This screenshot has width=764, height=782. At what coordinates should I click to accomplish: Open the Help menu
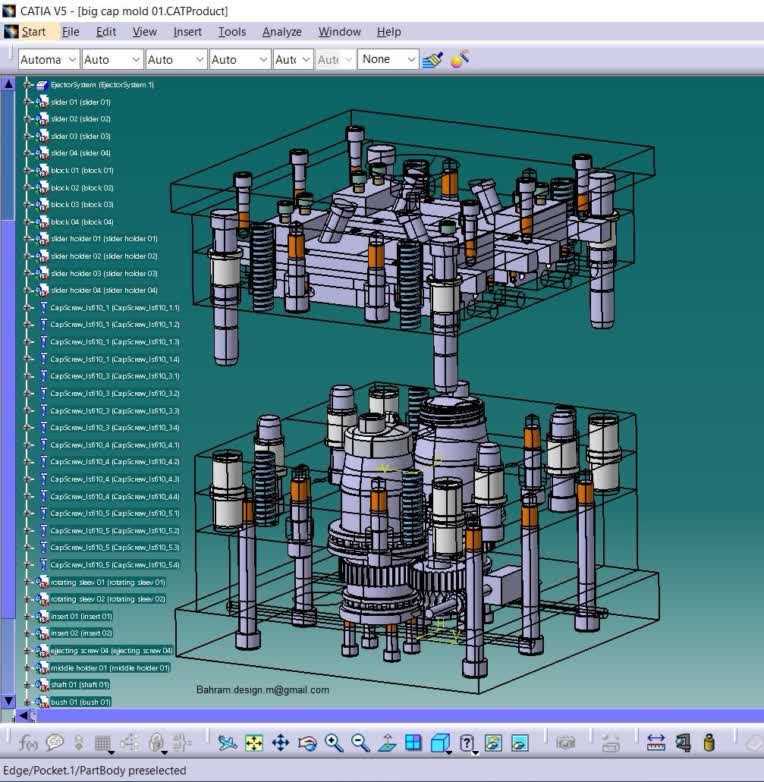(389, 32)
